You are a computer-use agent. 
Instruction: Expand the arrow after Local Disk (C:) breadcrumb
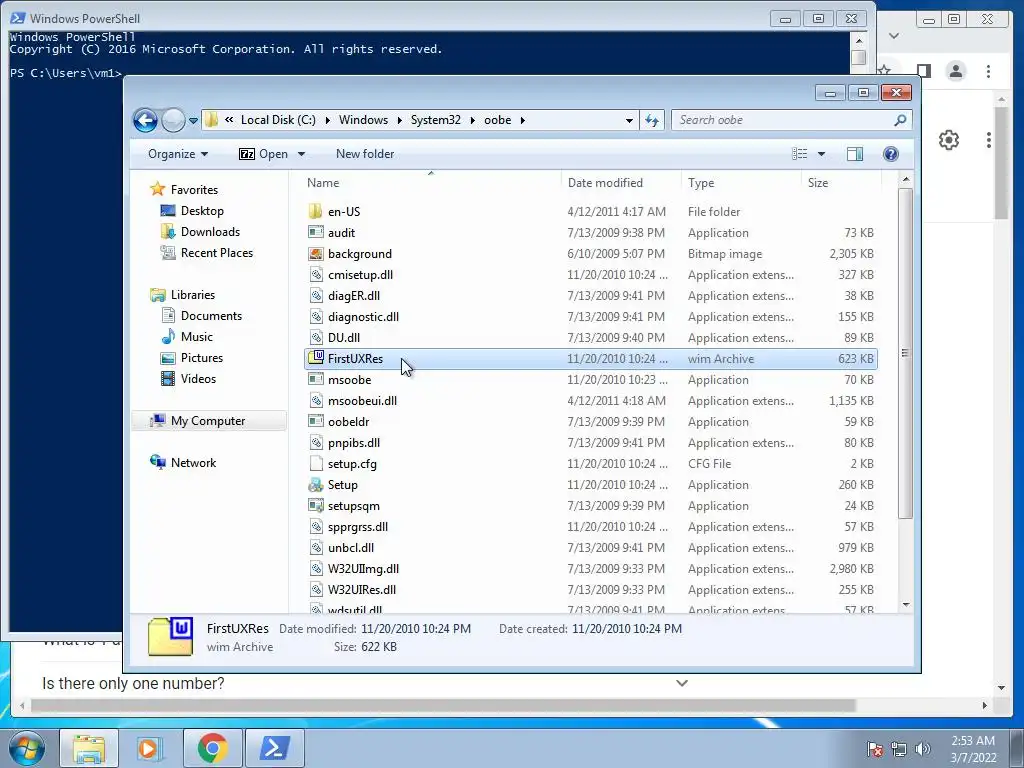click(x=327, y=120)
